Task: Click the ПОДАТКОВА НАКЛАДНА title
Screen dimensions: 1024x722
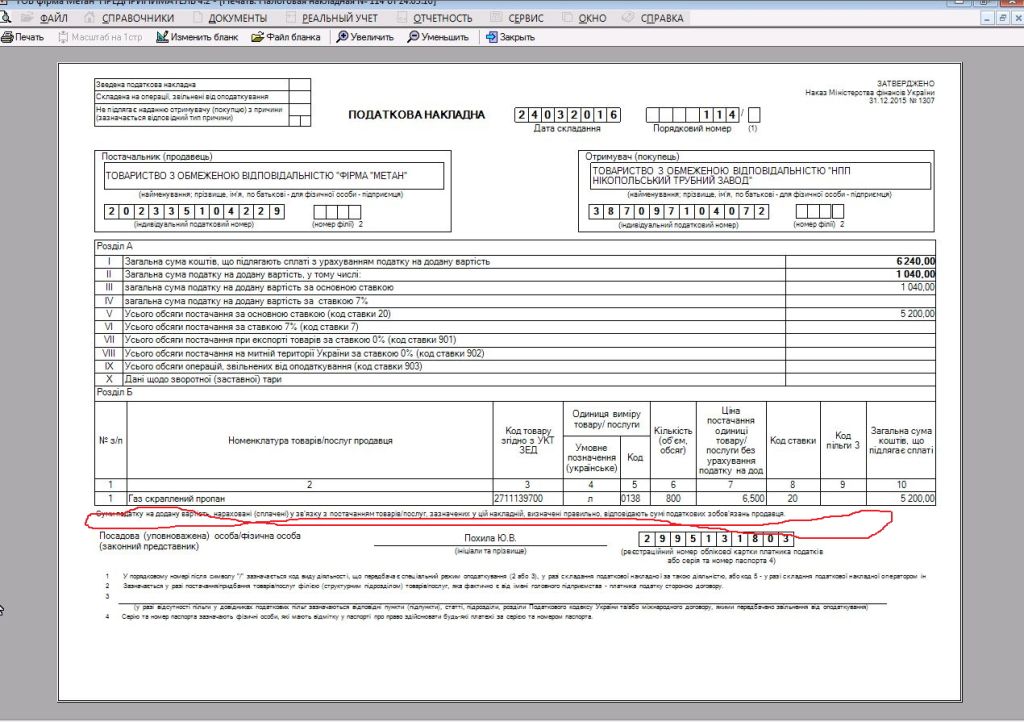Action: click(417, 115)
